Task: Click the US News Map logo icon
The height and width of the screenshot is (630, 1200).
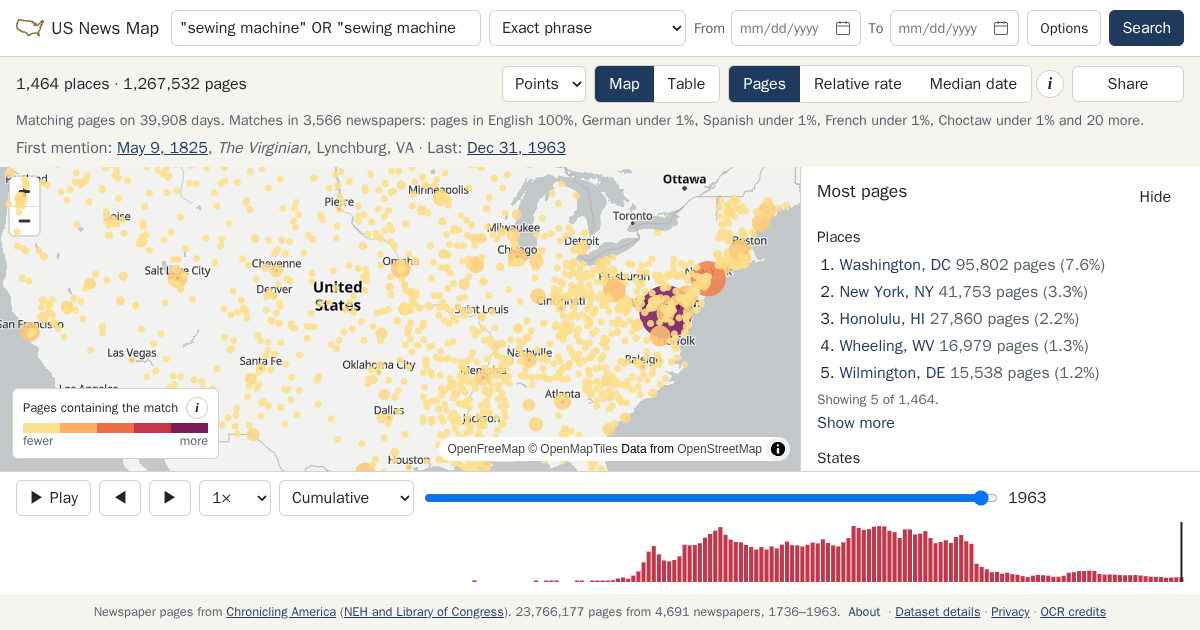Action: [30, 28]
